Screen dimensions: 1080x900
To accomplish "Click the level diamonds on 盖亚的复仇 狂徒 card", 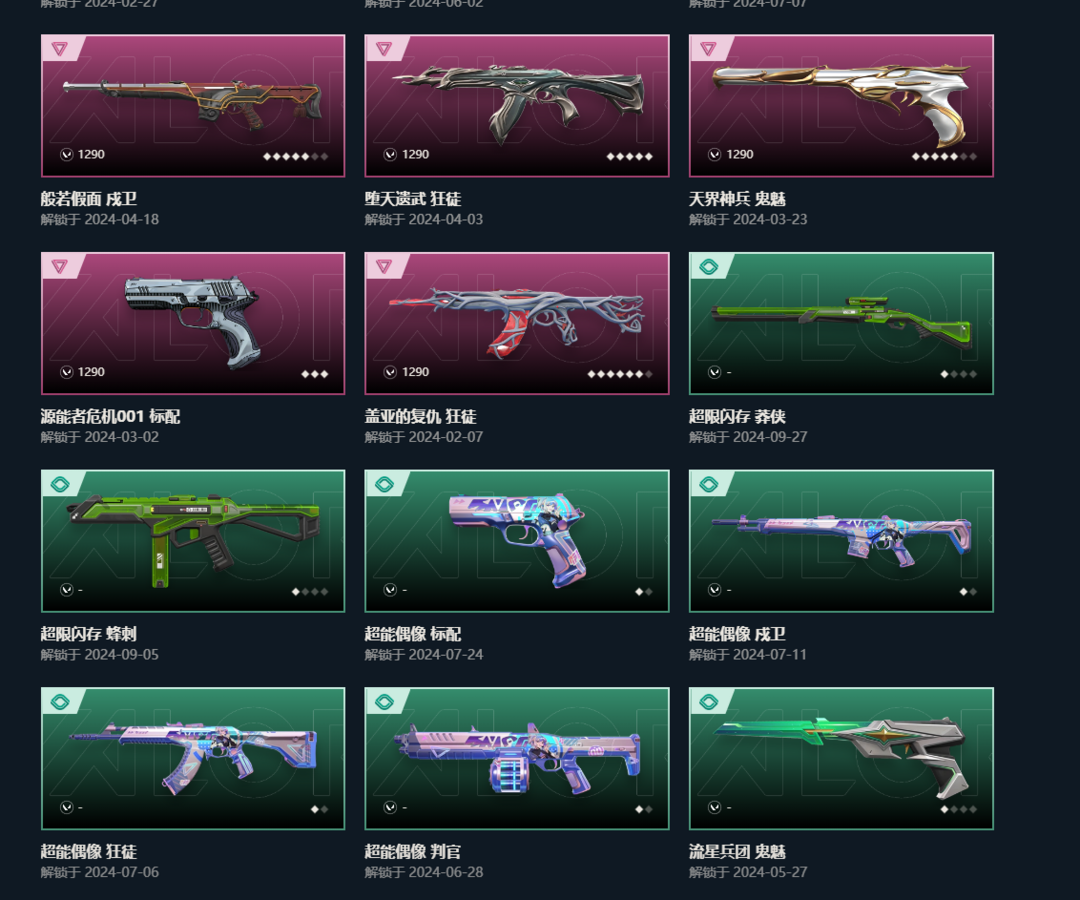I will pos(620,374).
